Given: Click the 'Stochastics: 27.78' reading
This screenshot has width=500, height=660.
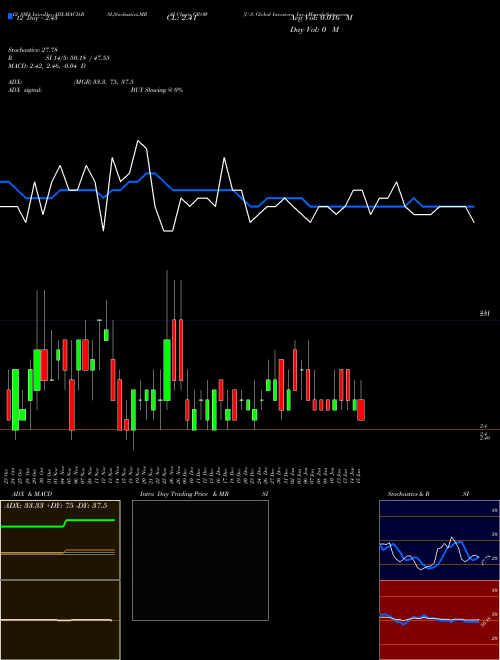Looking at the screenshot, I should (33, 50).
